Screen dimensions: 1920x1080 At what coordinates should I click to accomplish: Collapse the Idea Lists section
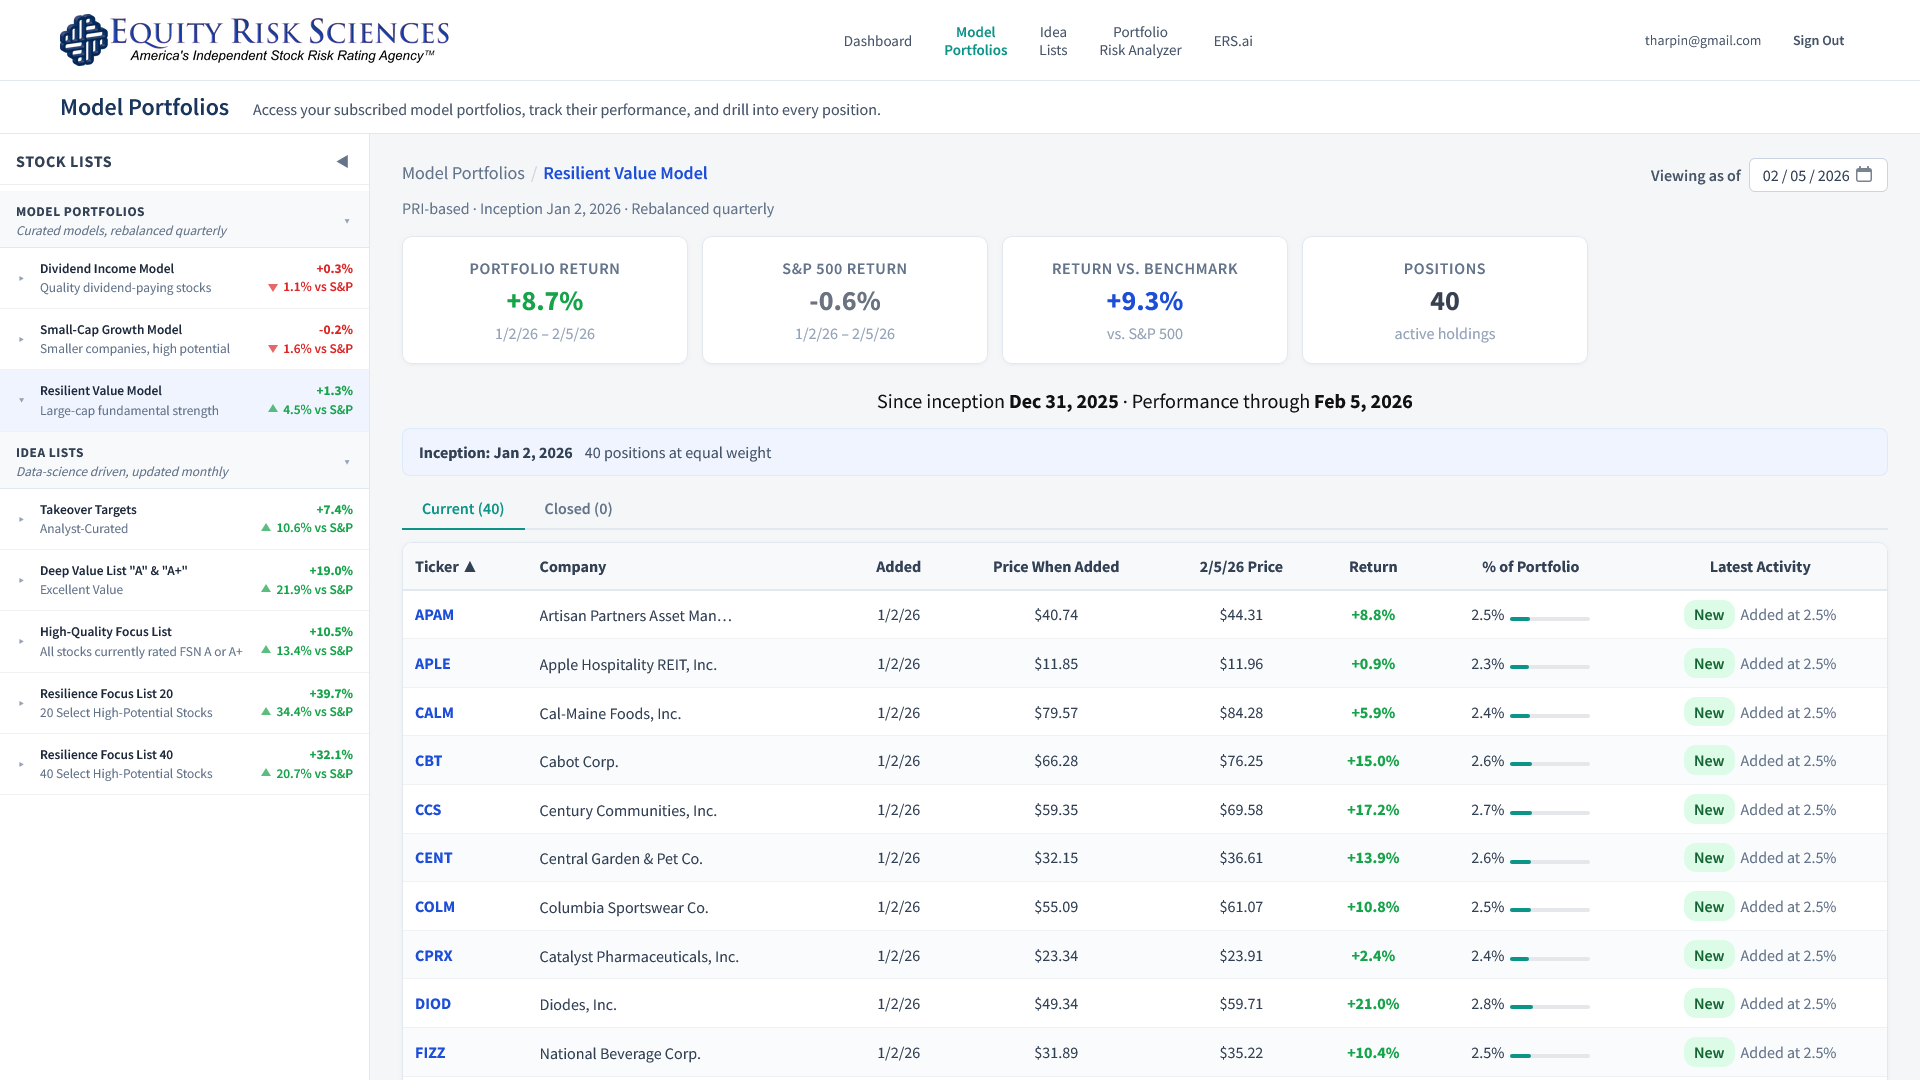347,462
